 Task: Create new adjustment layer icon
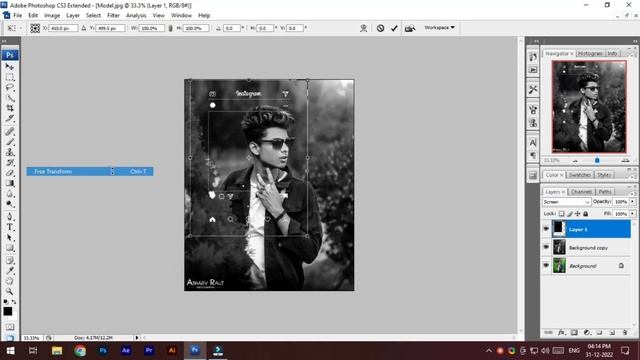click(x=587, y=333)
